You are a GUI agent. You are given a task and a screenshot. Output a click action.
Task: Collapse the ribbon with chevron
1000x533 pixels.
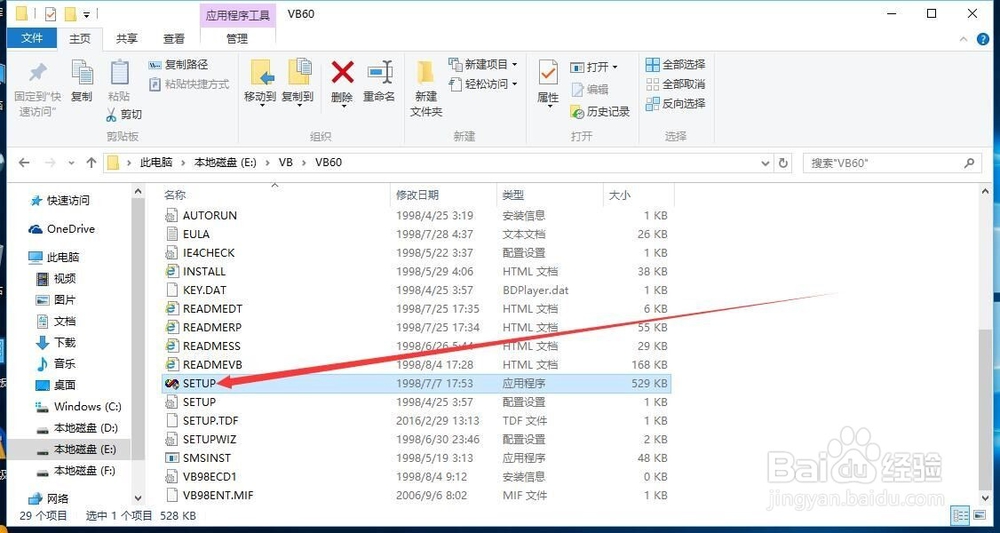[x=964, y=40]
